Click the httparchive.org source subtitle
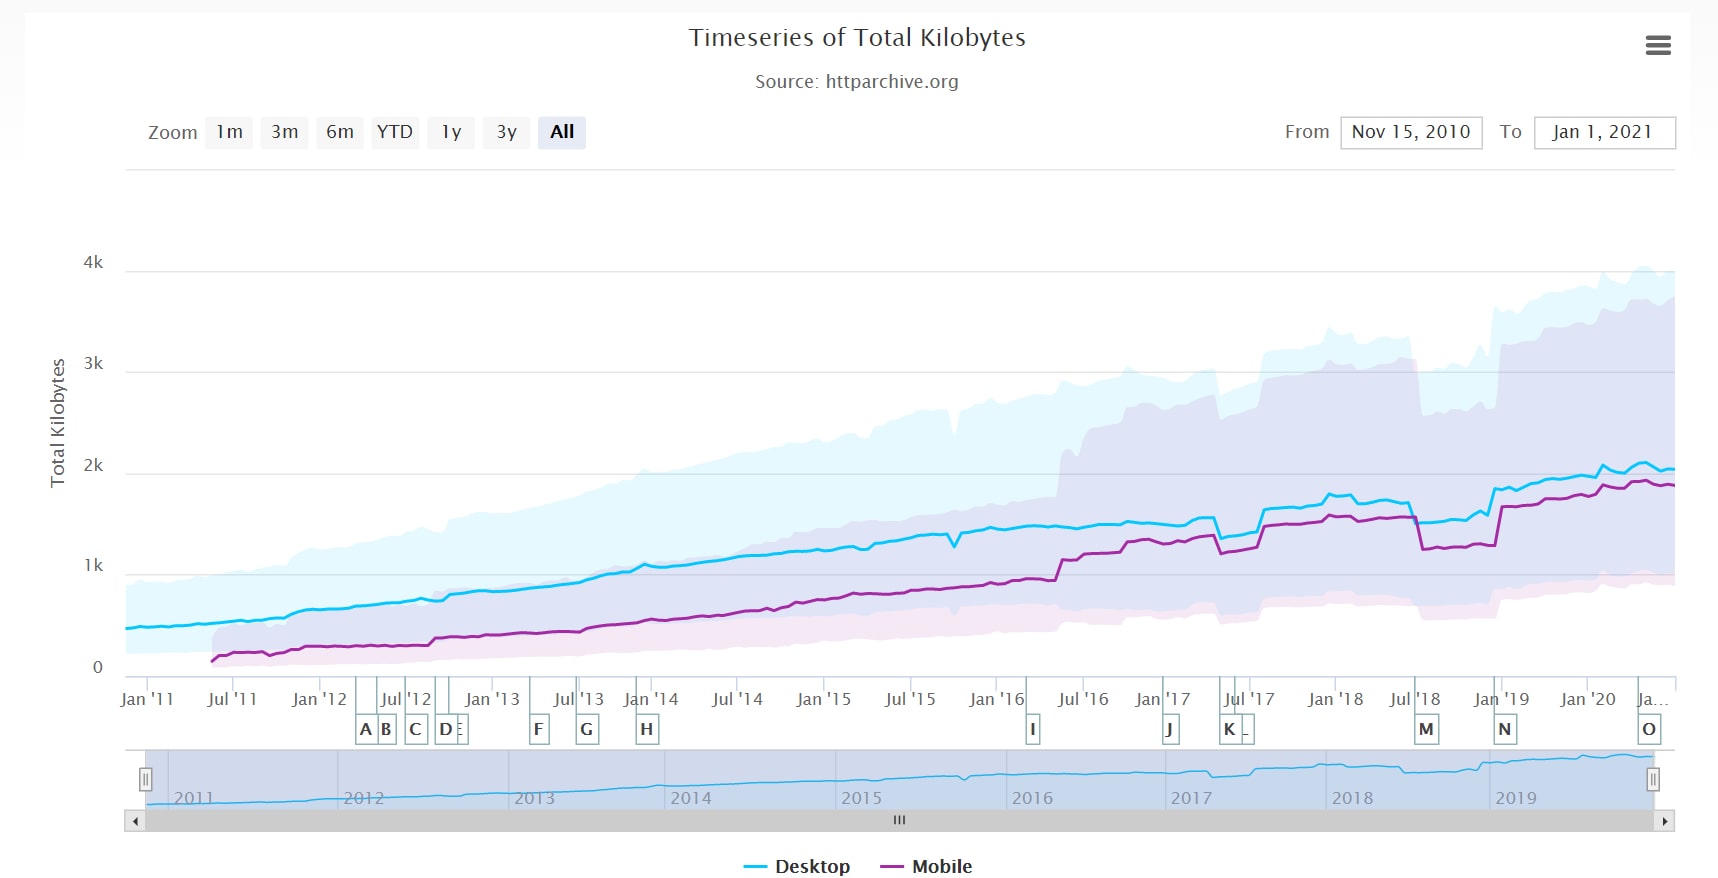Image resolution: width=1718 pixels, height=878 pixels. 857,82
